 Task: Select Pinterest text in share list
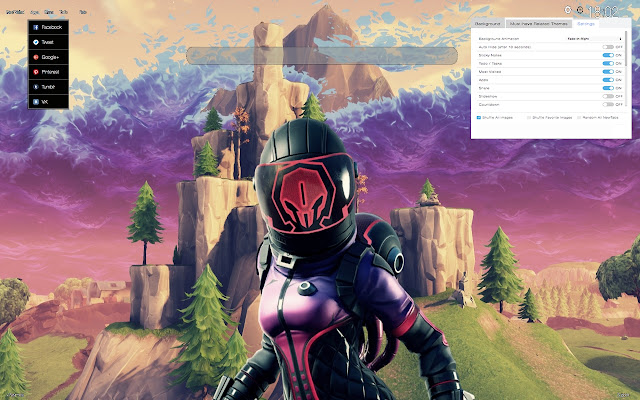pyautogui.click(x=50, y=72)
